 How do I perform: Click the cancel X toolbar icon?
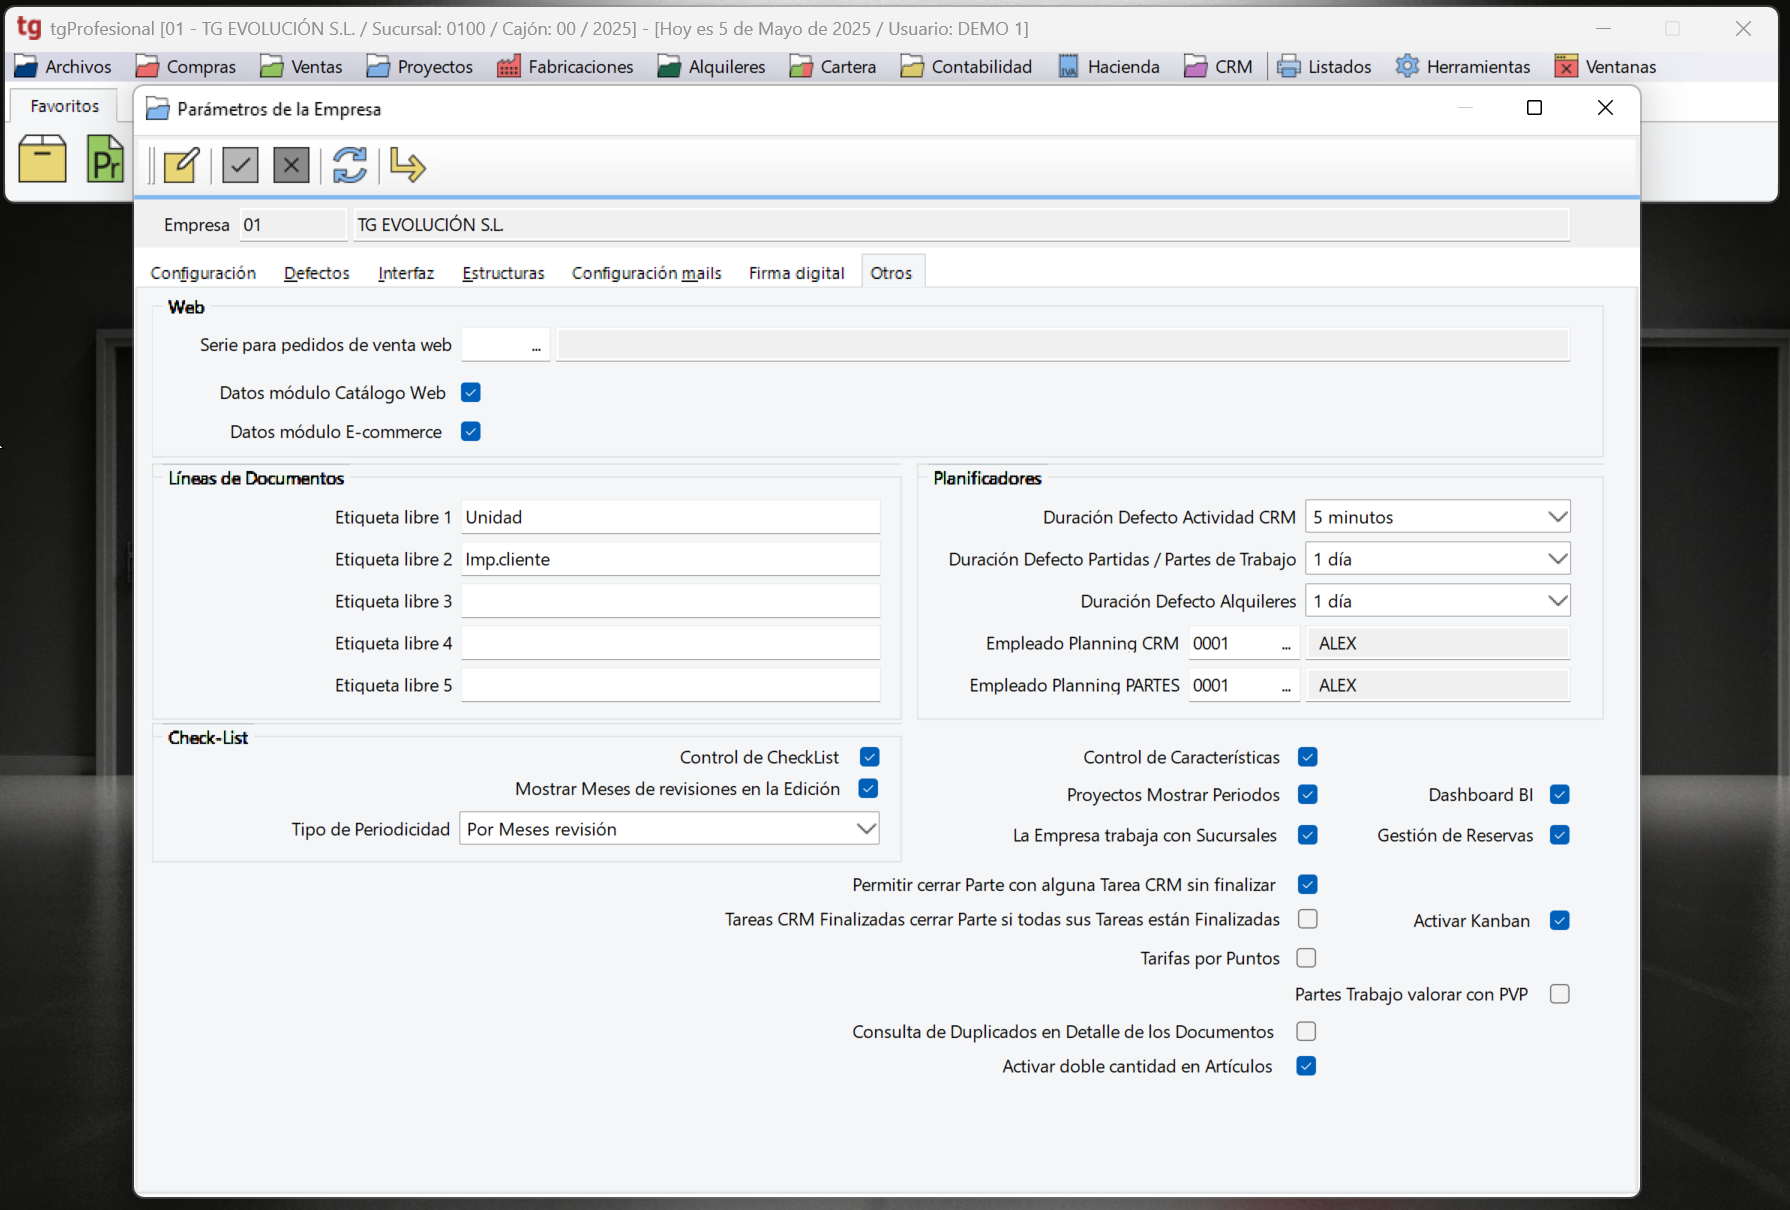[x=291, y=165]
